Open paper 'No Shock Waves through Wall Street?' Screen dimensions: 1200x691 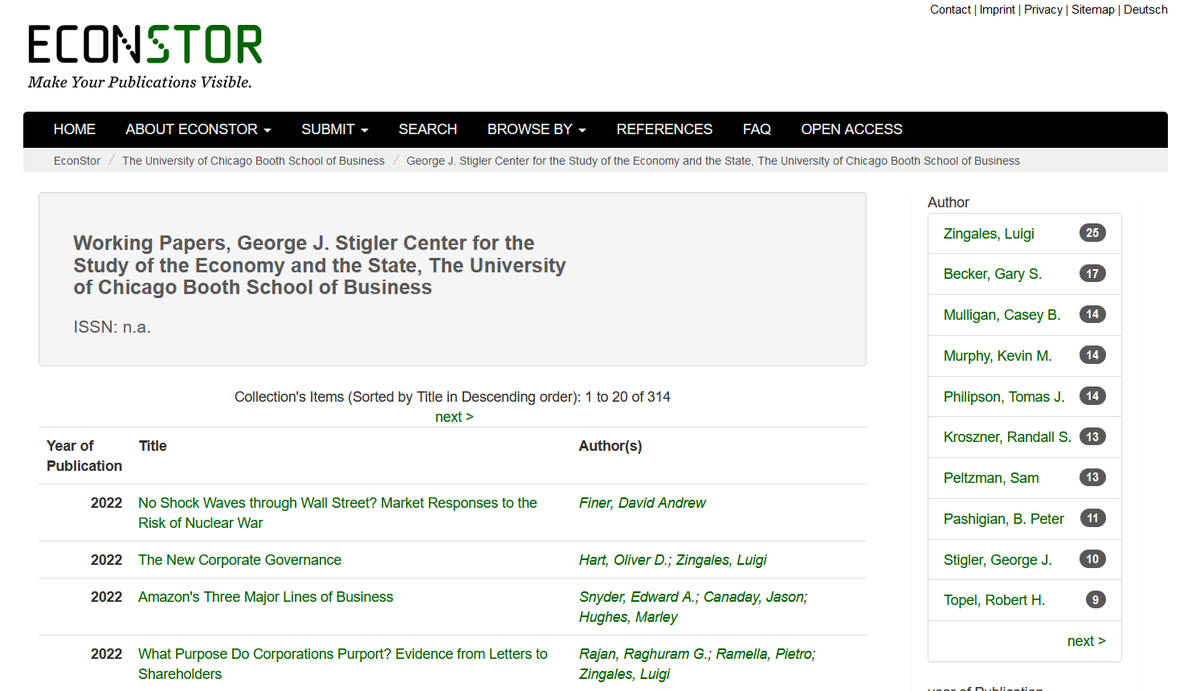coord(338,512)
